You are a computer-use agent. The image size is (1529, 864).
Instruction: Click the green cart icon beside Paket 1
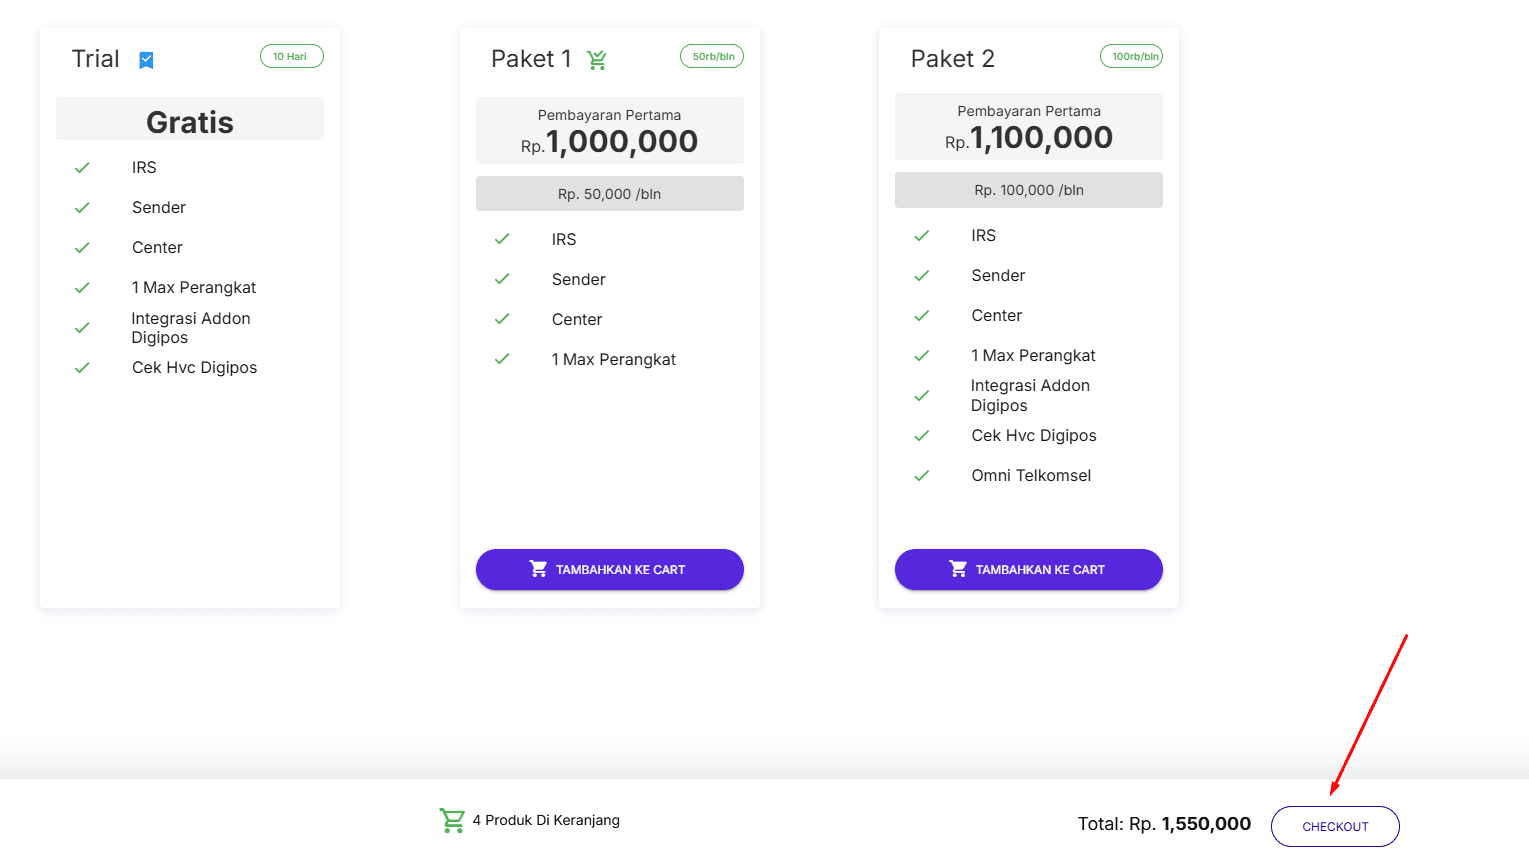coord(597,60)
